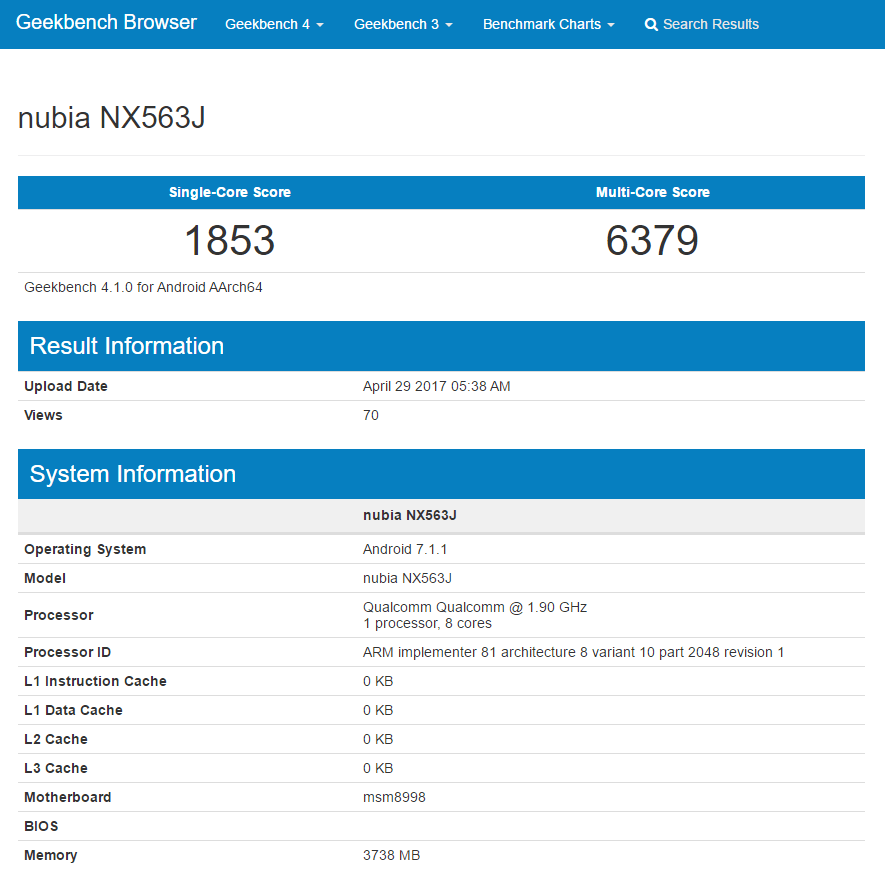Click the search magnifier icon

[651, 25]
